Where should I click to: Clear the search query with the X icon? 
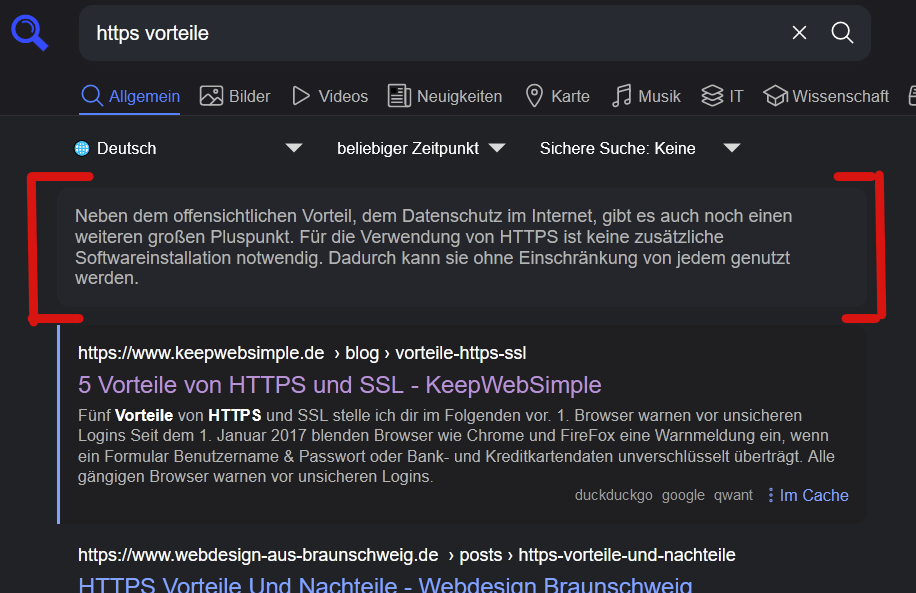(x=799, y=33)
